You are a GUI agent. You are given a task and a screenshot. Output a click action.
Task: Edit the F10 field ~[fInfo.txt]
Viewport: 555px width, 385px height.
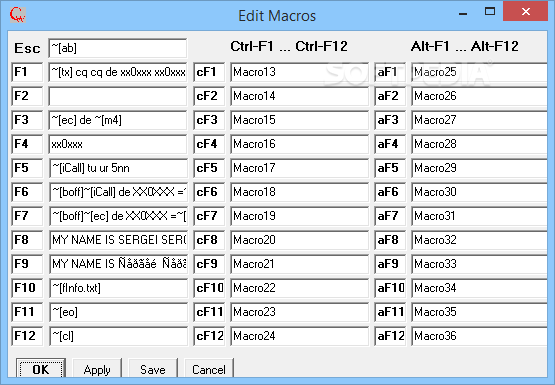pyautogui.click(x=118, y=288)
